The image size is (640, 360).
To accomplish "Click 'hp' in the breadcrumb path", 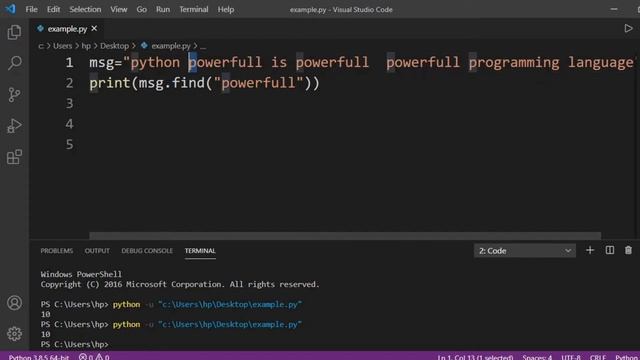I will pyautogui.click(x=86, y=46).
